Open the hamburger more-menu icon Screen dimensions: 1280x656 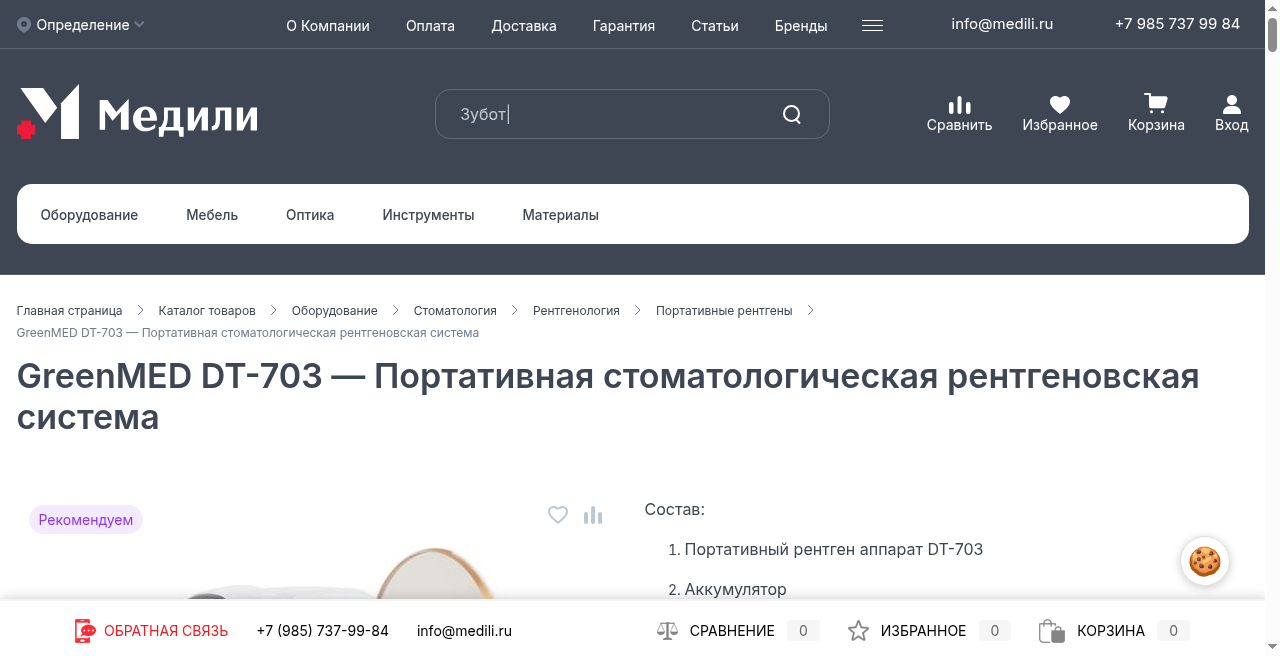coord(872,26)
